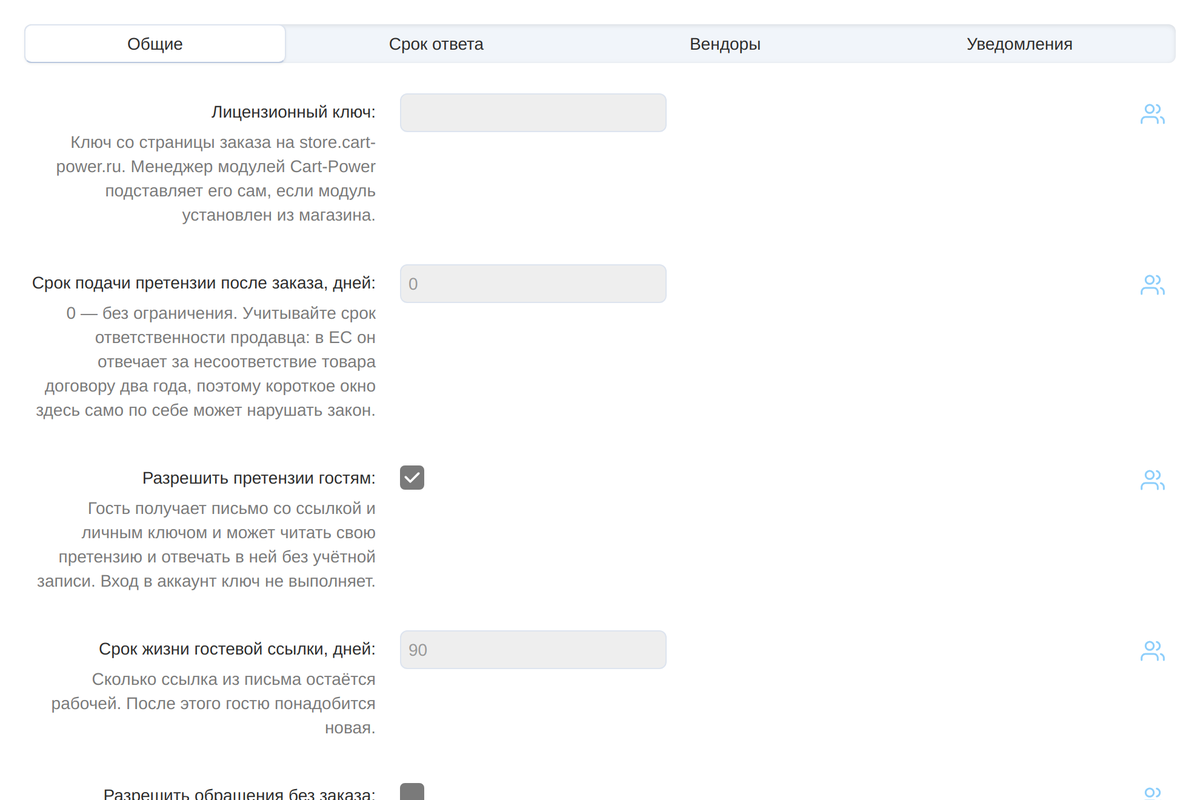
Task: Click the Срок подачи претензии days field
Action: pos(533,284)
